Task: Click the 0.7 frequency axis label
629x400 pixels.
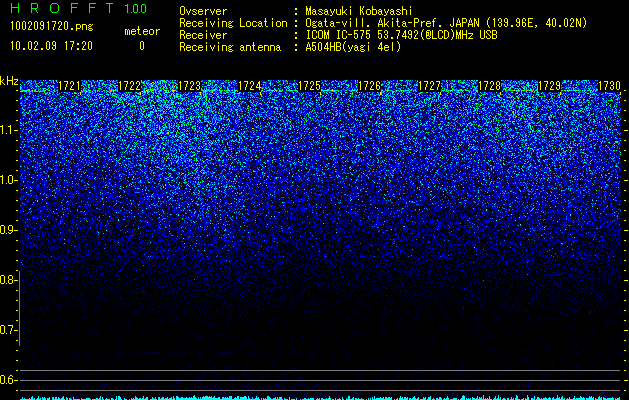Action: (x=9, y=330)
